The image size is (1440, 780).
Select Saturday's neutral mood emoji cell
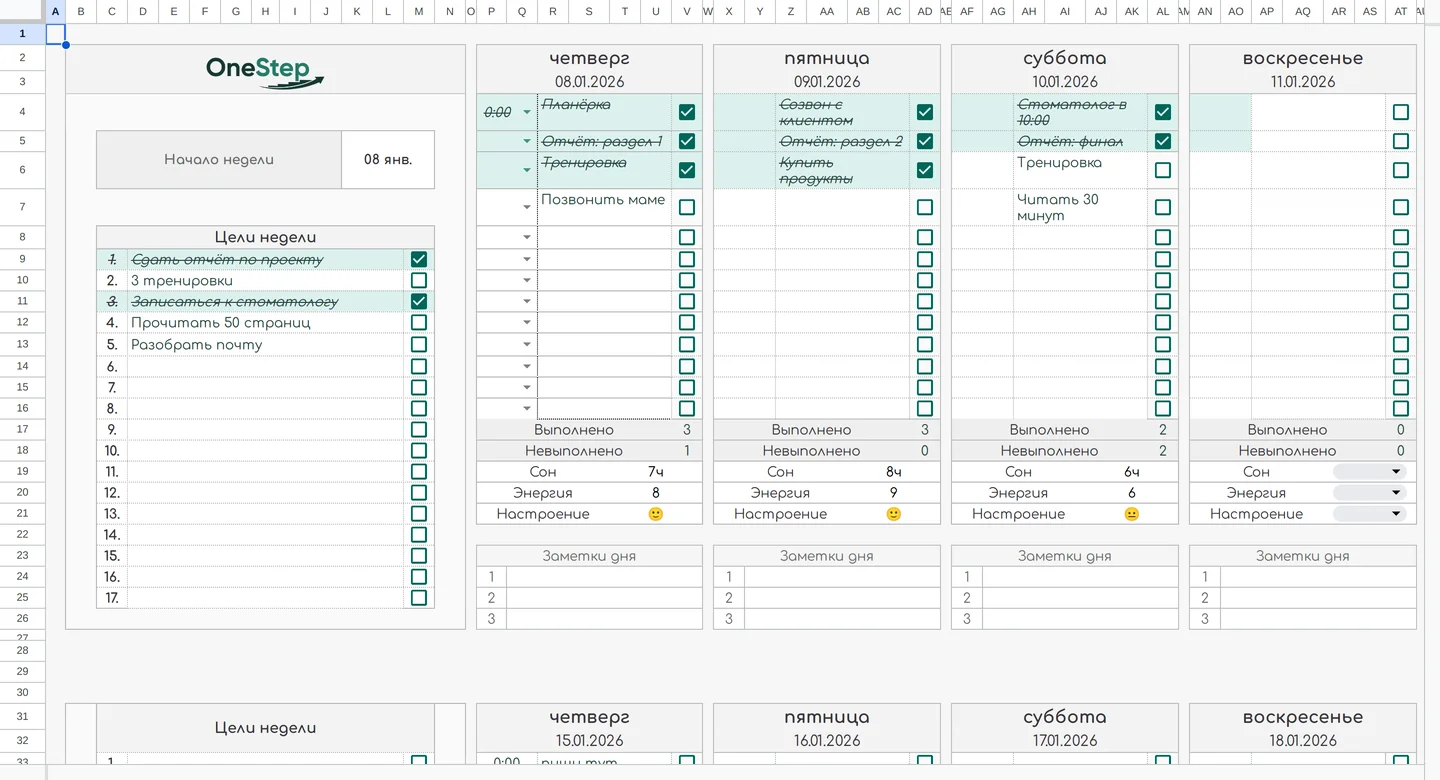[x=1132, y=514]
